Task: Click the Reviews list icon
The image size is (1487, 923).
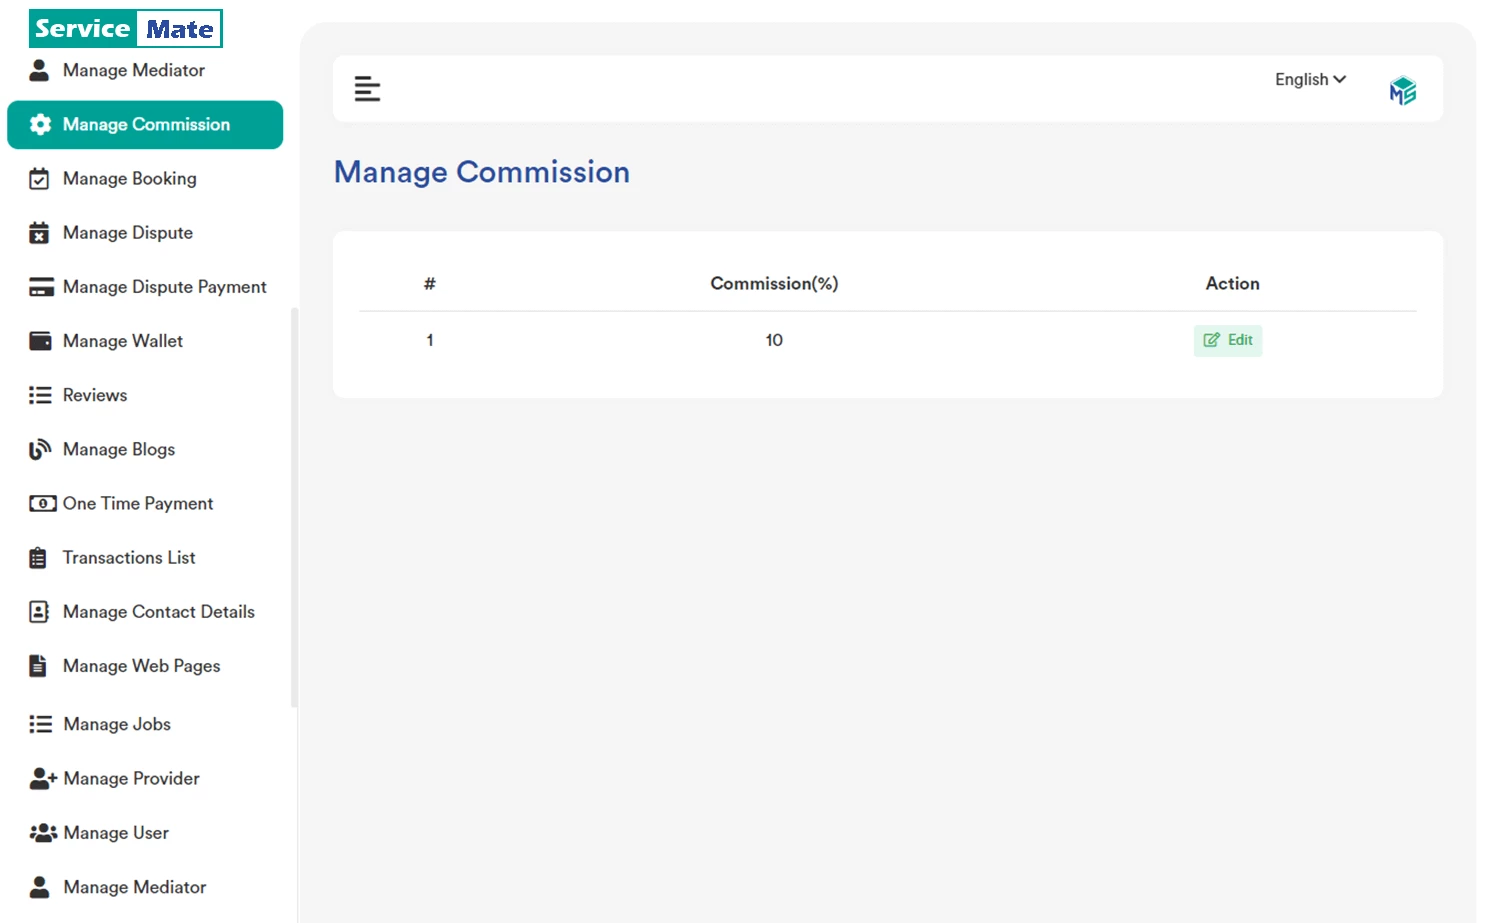Action: coord(40,394)
